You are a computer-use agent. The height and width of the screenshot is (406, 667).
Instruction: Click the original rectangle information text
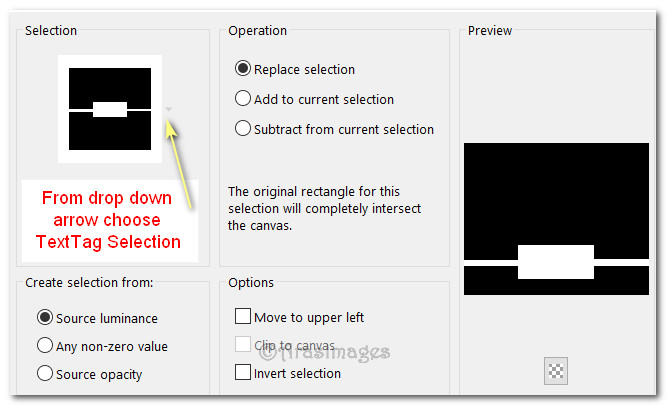tap(325, 208)
